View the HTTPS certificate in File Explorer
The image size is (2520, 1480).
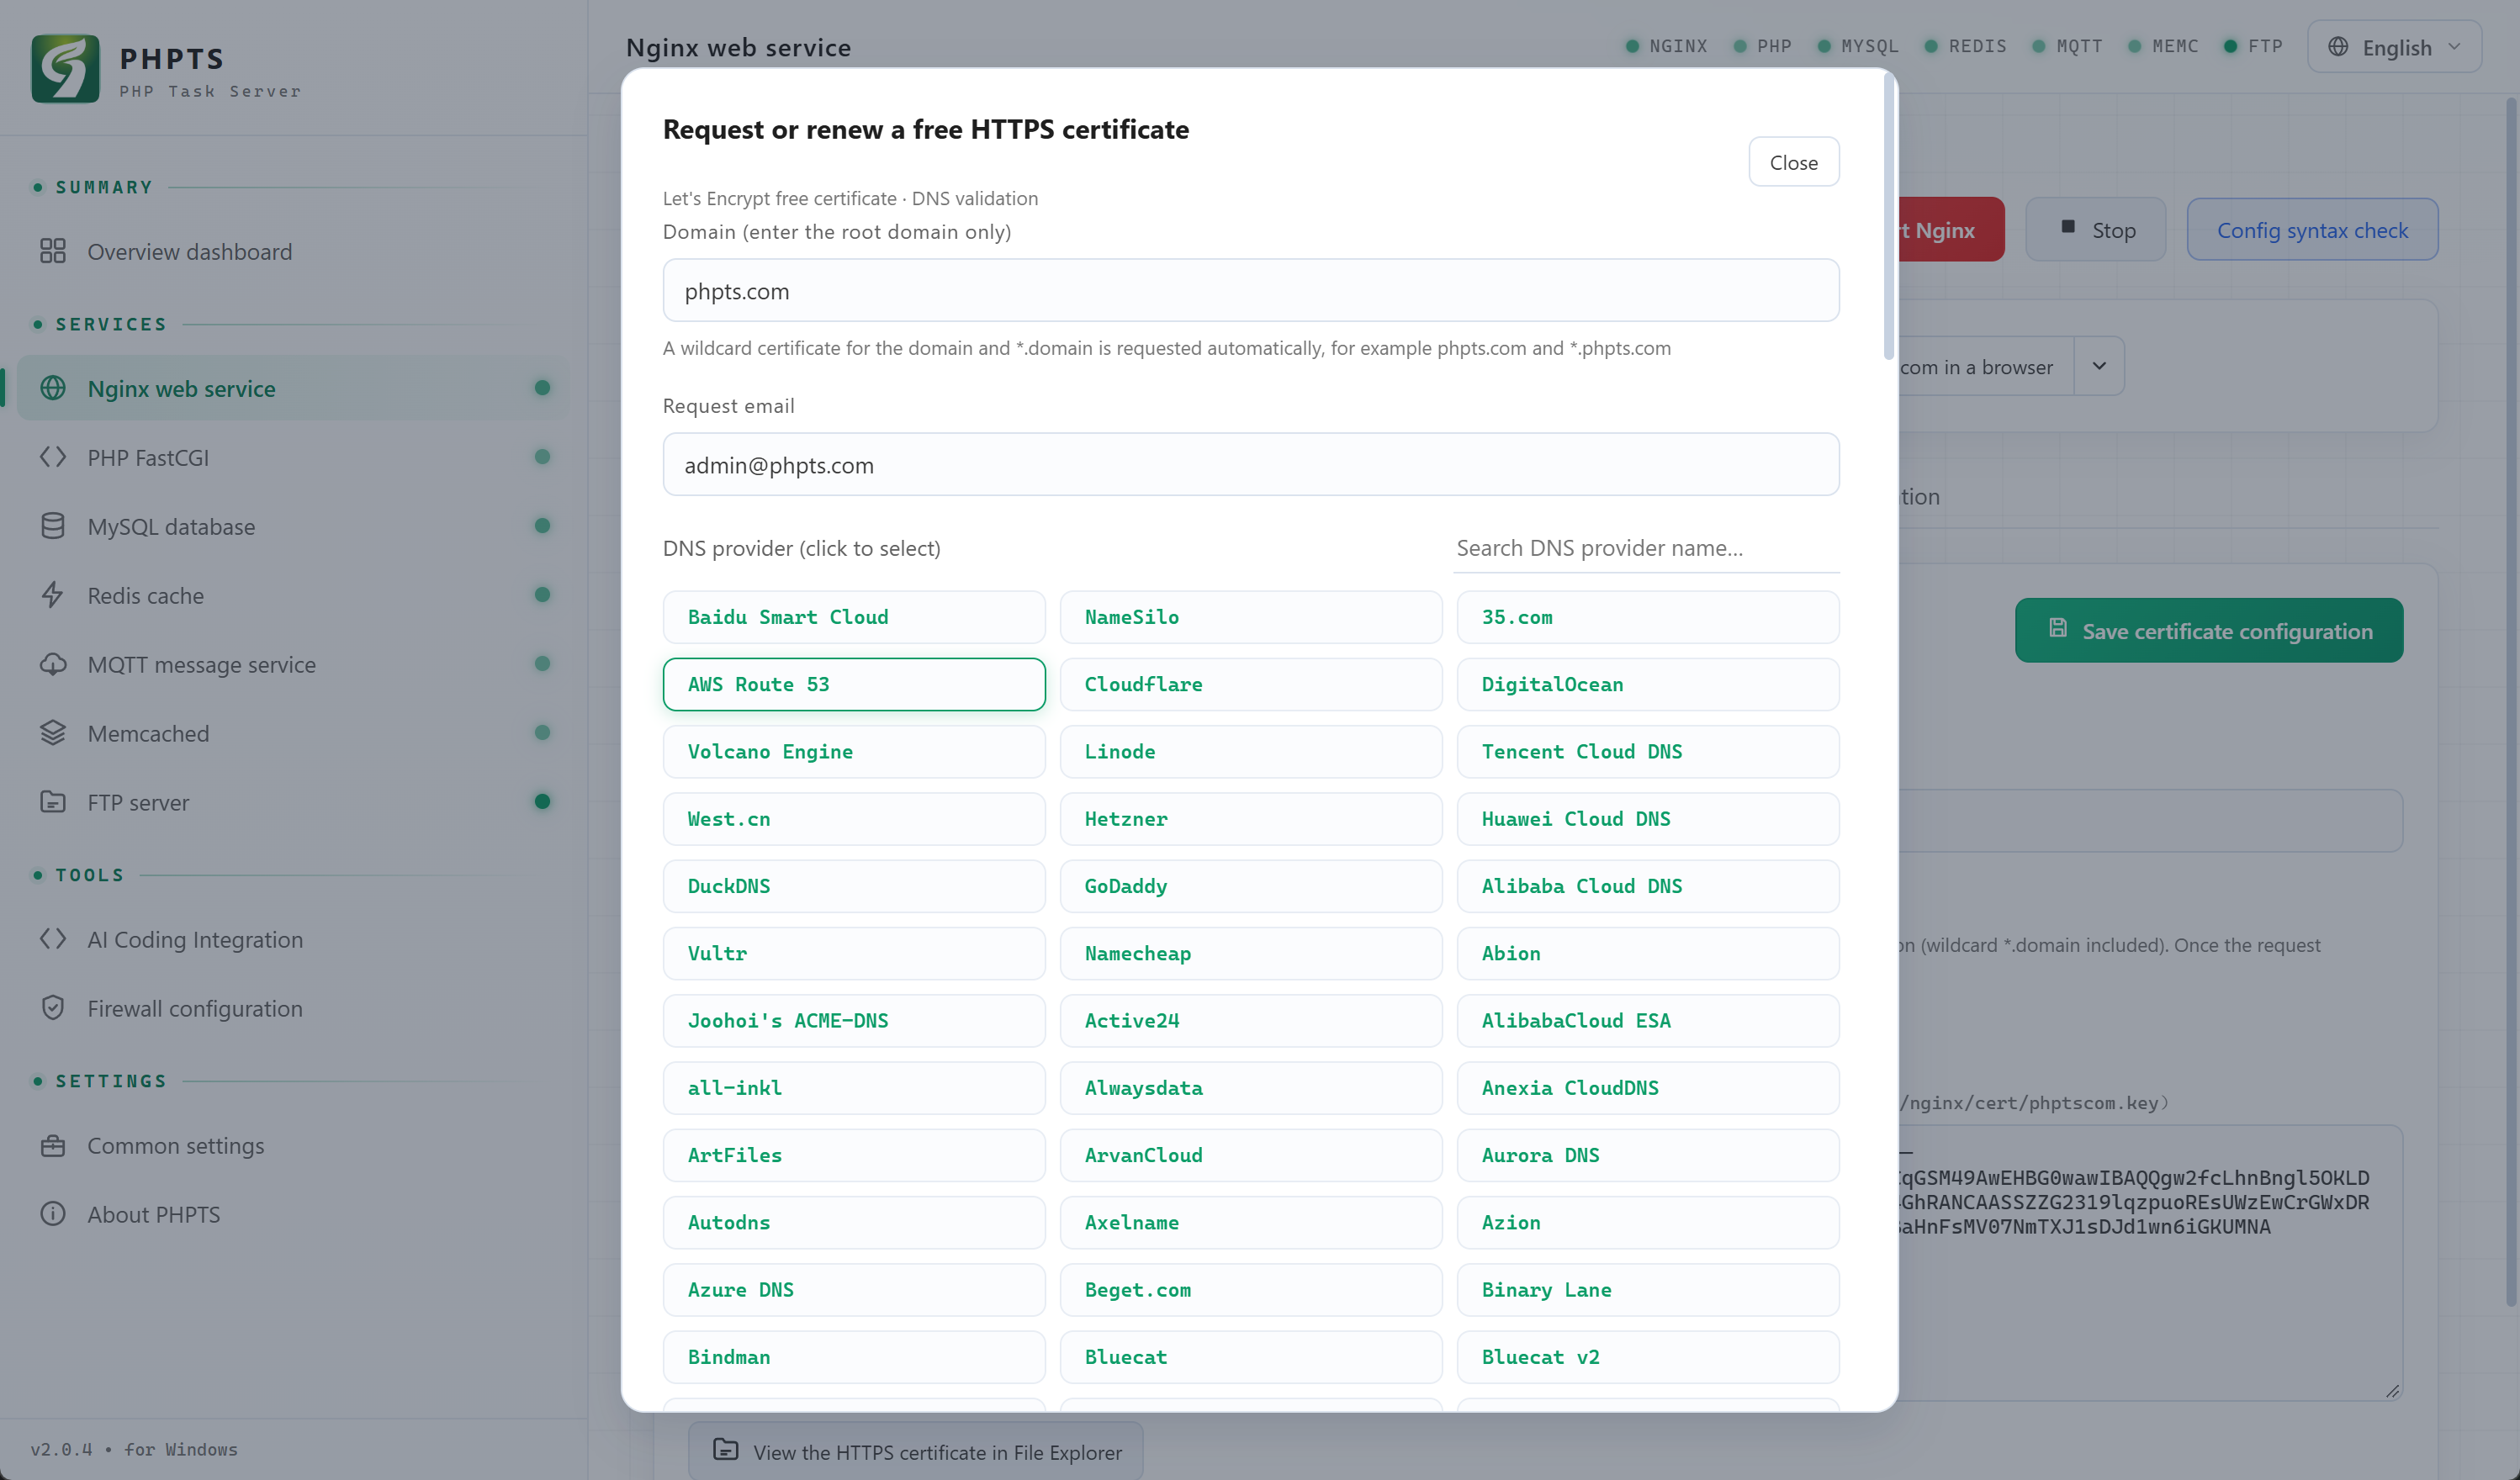coord(916,1451)
